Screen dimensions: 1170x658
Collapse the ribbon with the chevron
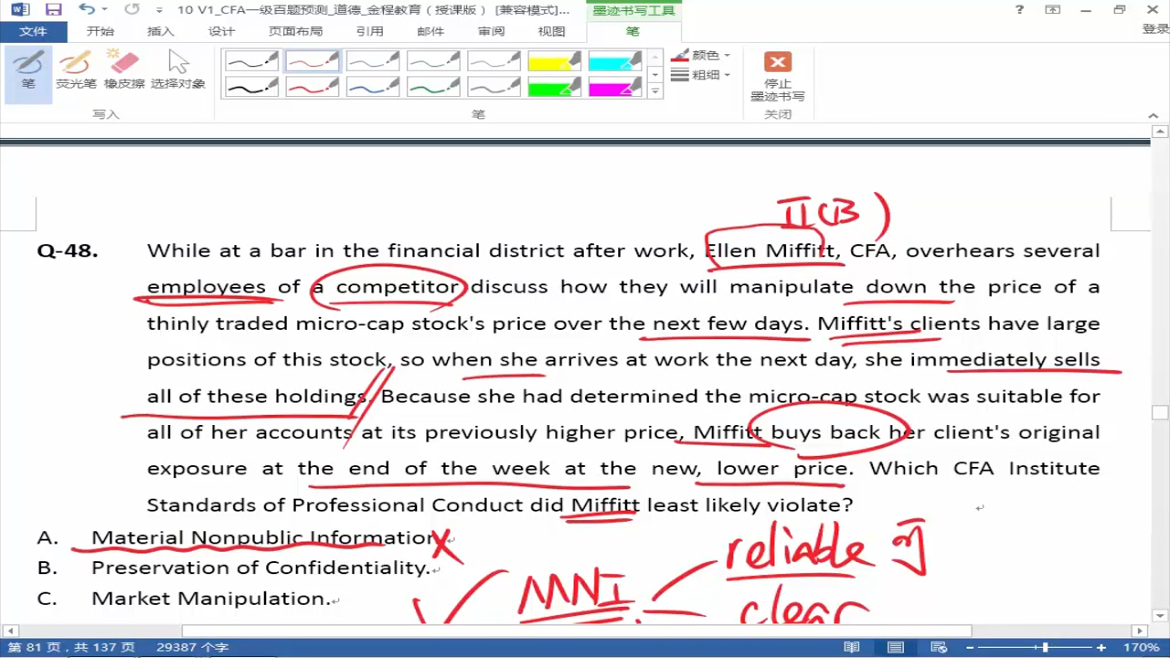[1153, 116]
